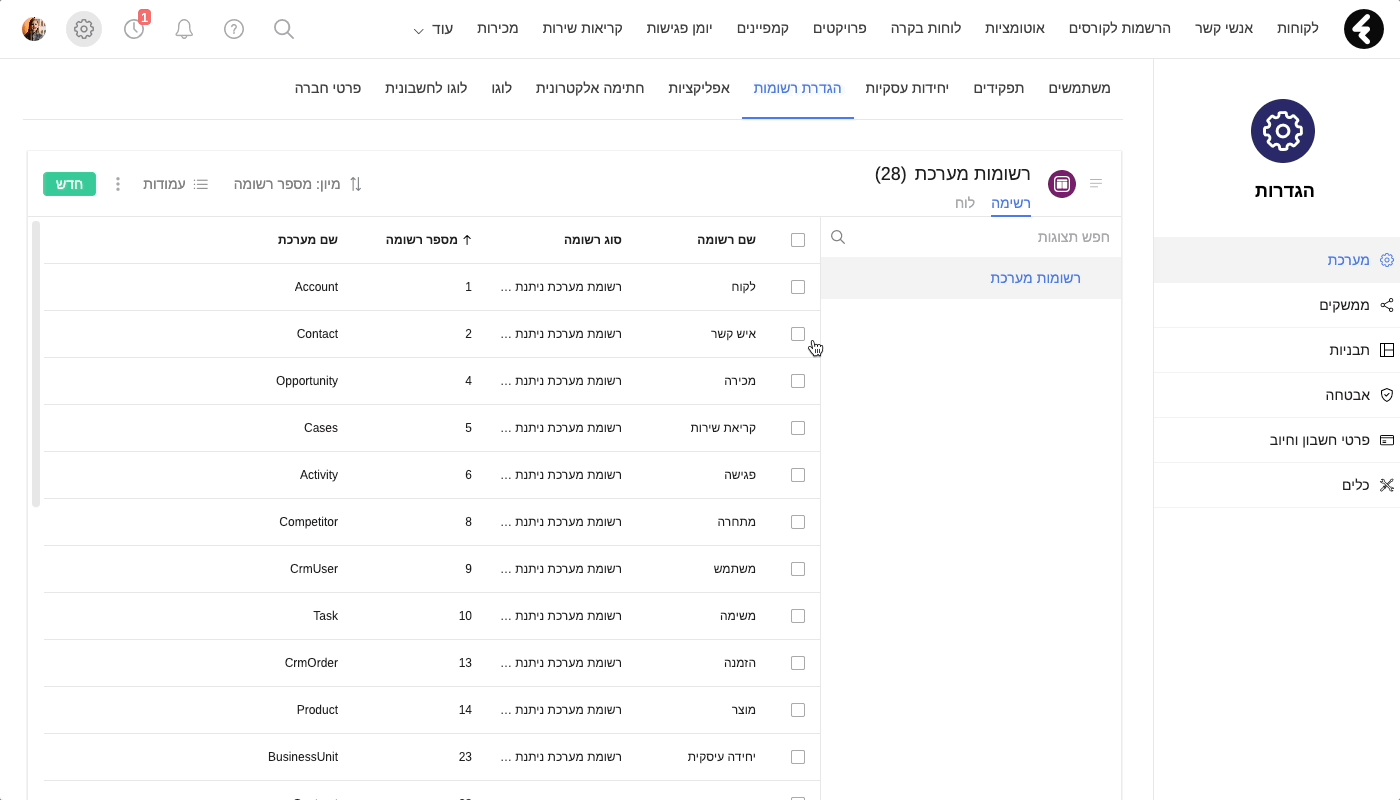This screenshot has height=800, width=1400.
Task: Click the app logo in top bar
Action: point(1363,29)
